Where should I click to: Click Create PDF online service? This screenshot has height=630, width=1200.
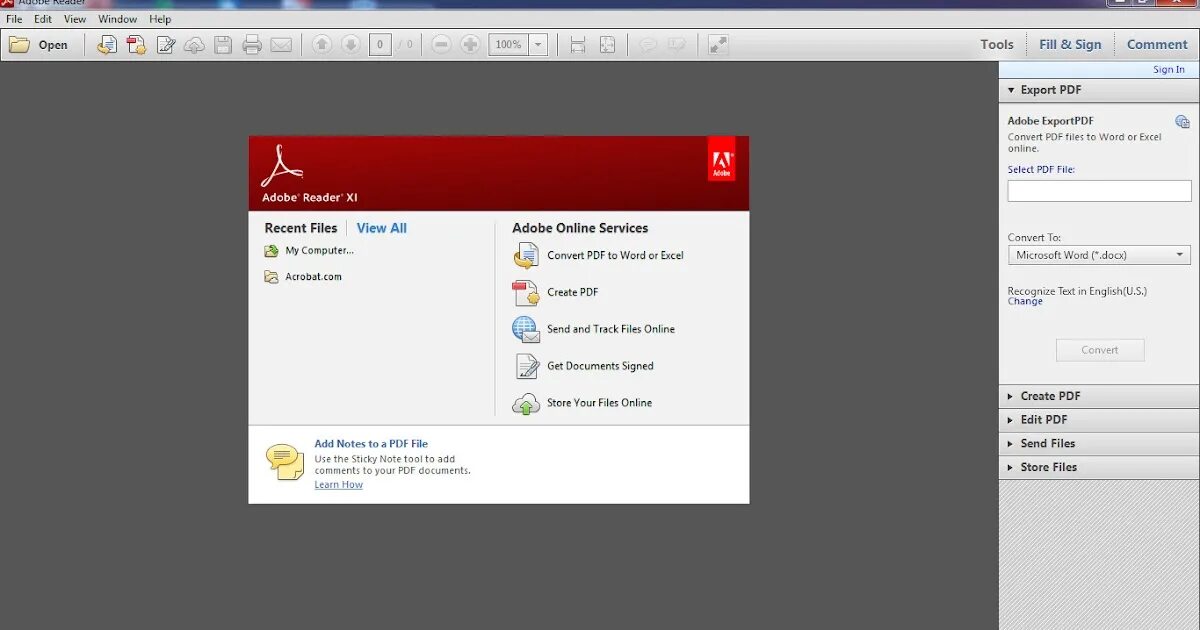click(573, 293)
